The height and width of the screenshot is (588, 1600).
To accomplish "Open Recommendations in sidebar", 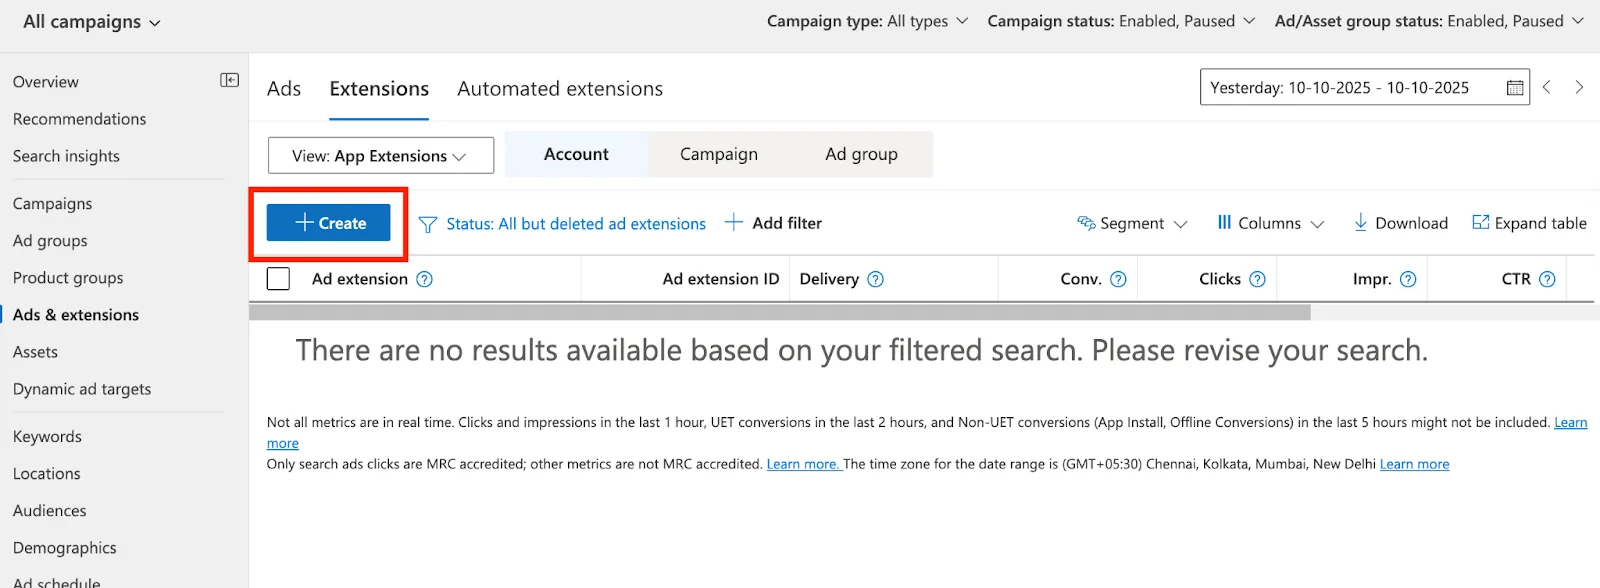I will pyautogui.click(x=80, y=119).
